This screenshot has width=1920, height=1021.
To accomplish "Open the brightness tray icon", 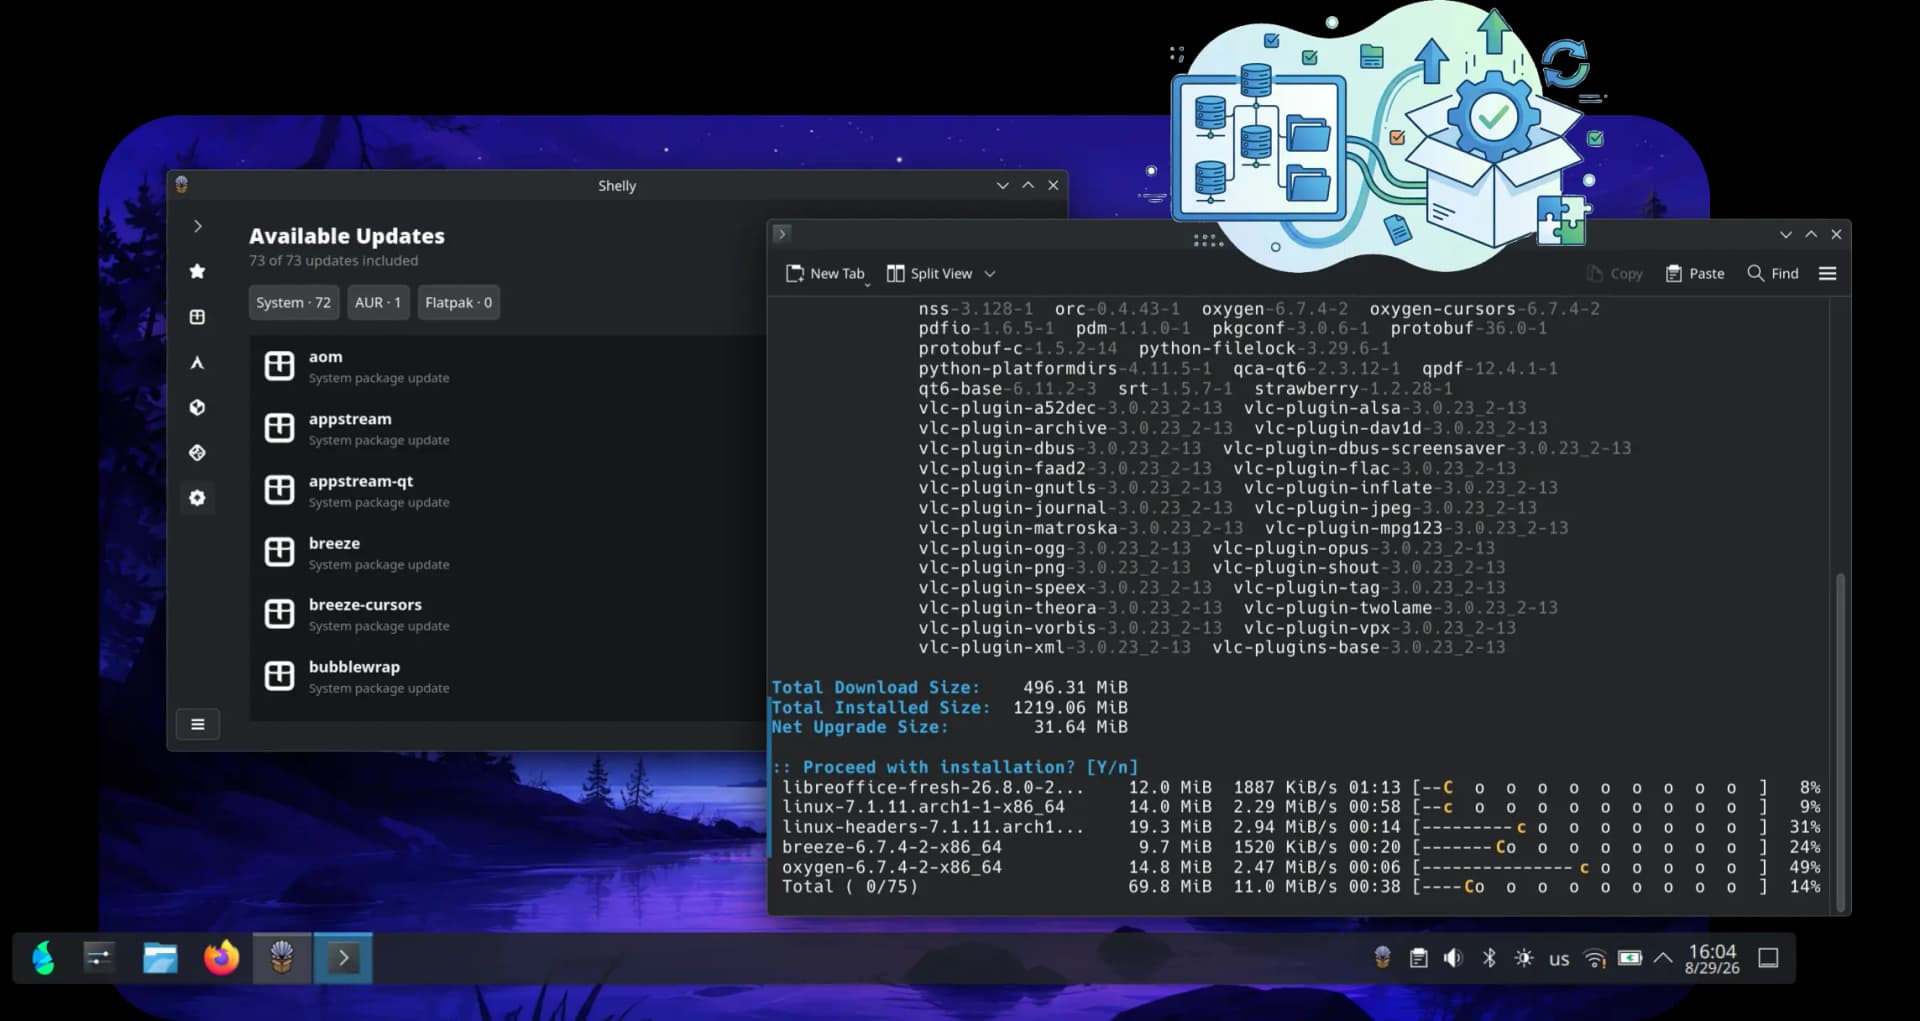I will click(1524, 958).
